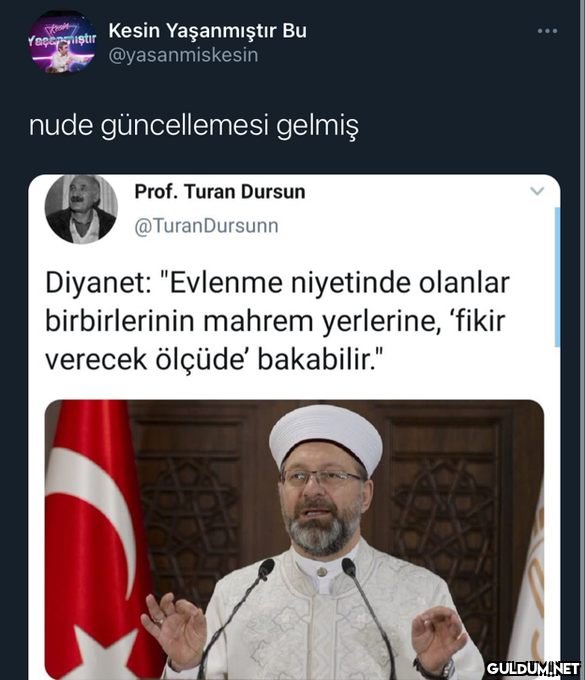Click the blue scrollbar beside quoted tweet
The image size is (585, 680).
pos(557,277)
